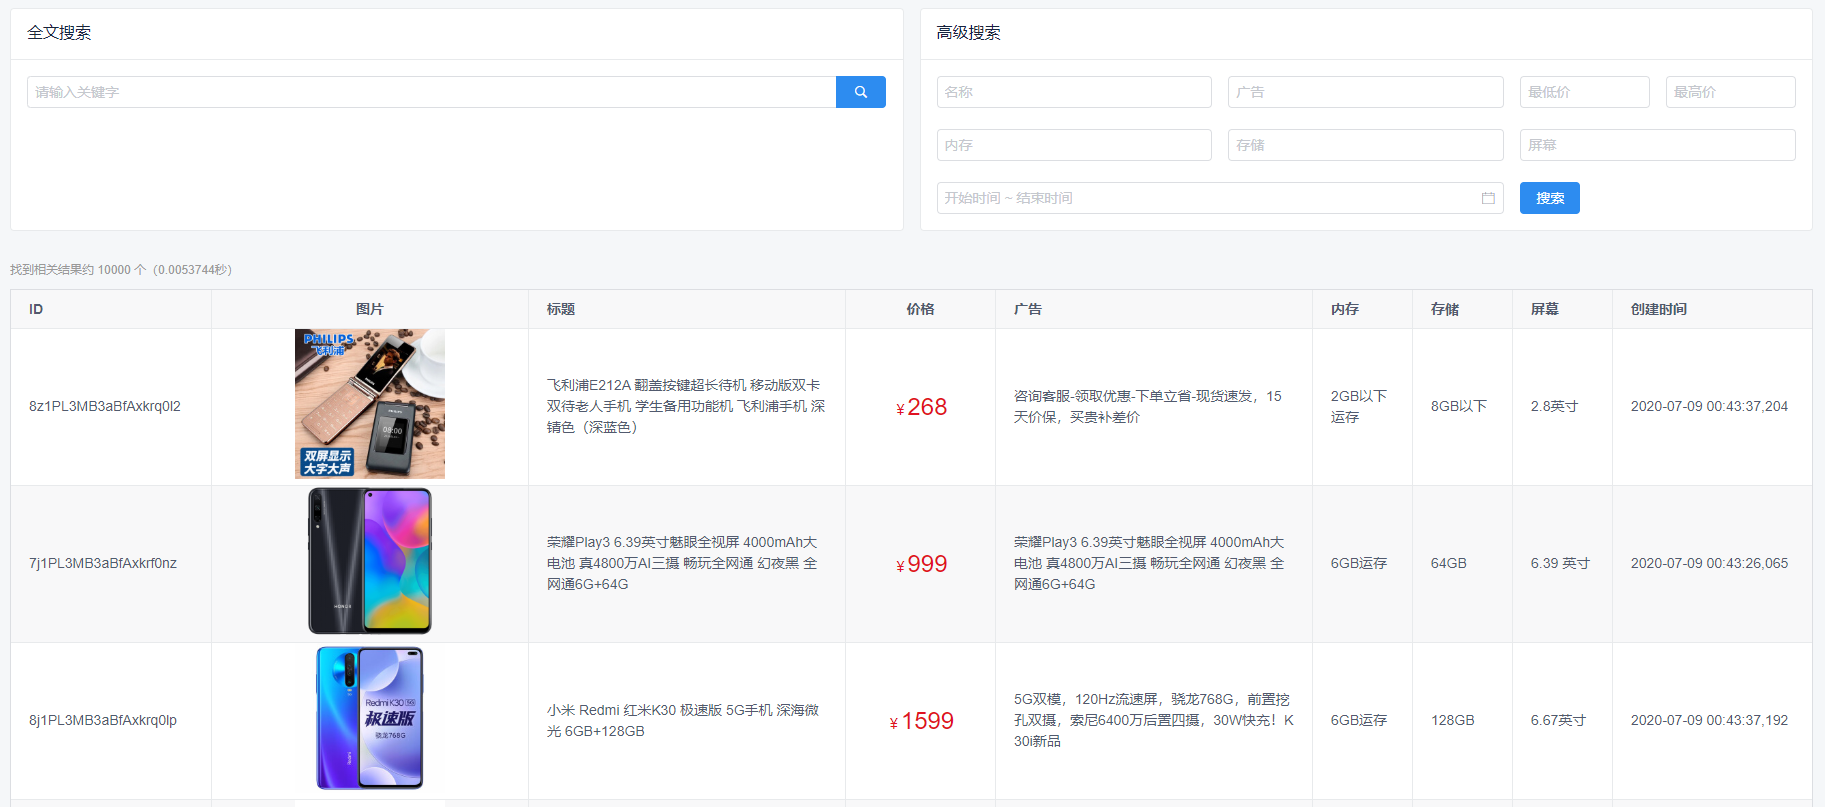Click the 咨询客服-领取优惠 ad text

pos(1148,406)
